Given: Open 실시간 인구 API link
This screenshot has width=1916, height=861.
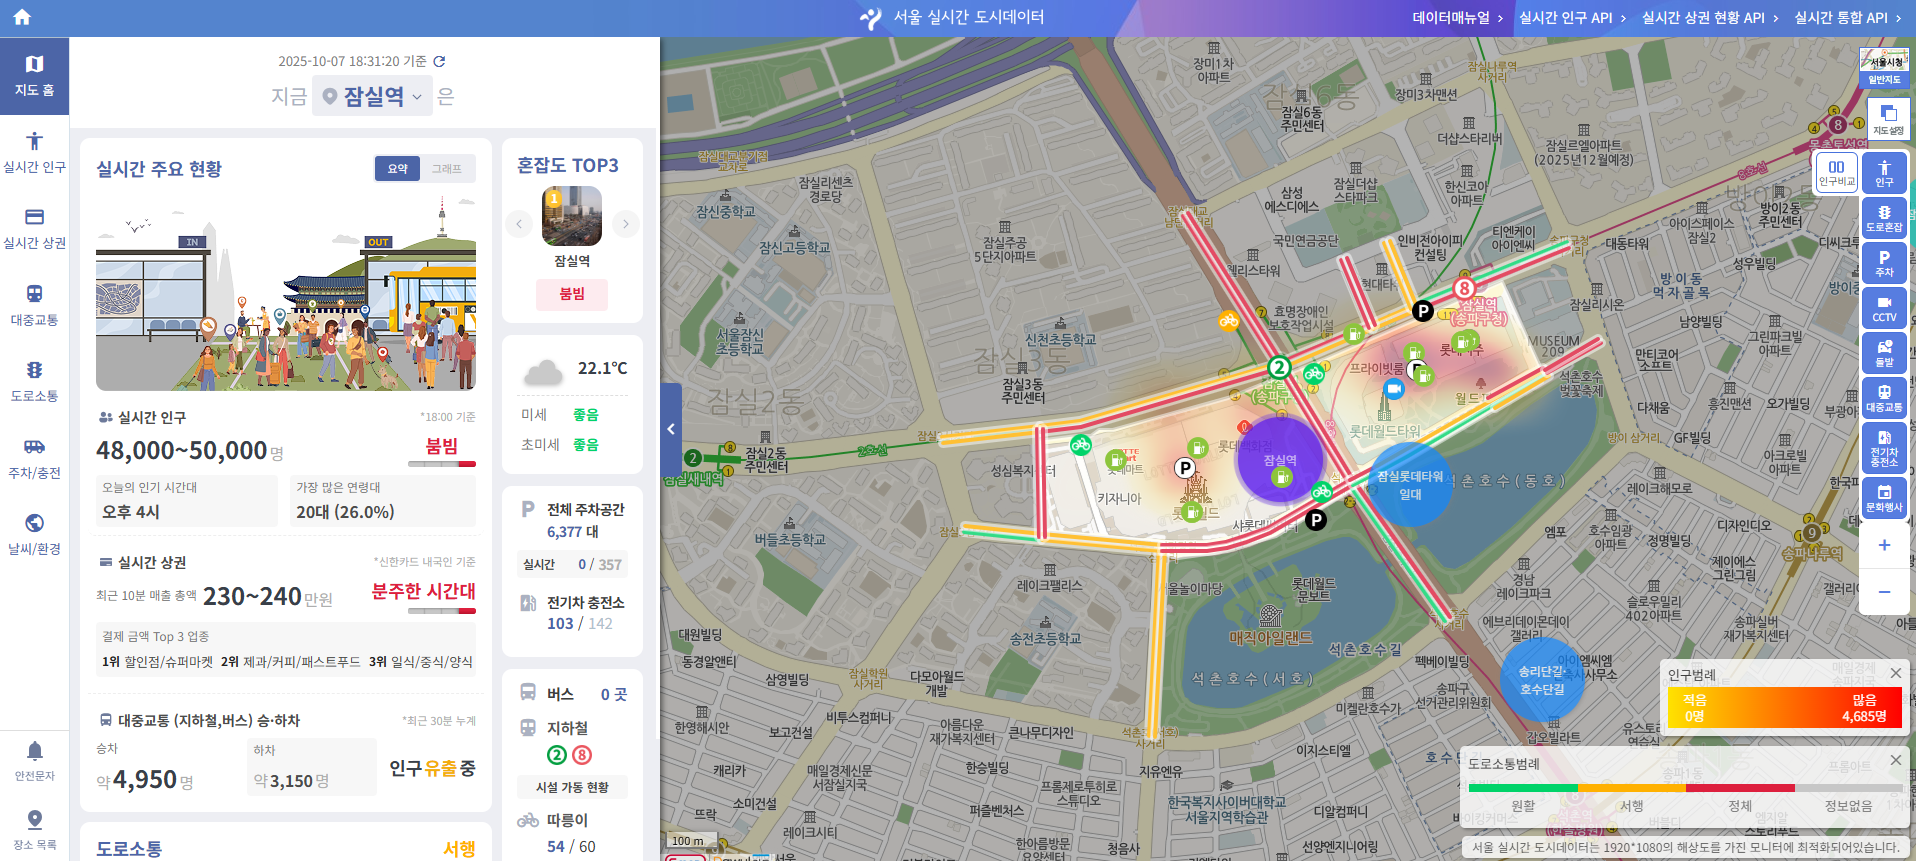Looking at the screenshot, I should (1572, 17).
